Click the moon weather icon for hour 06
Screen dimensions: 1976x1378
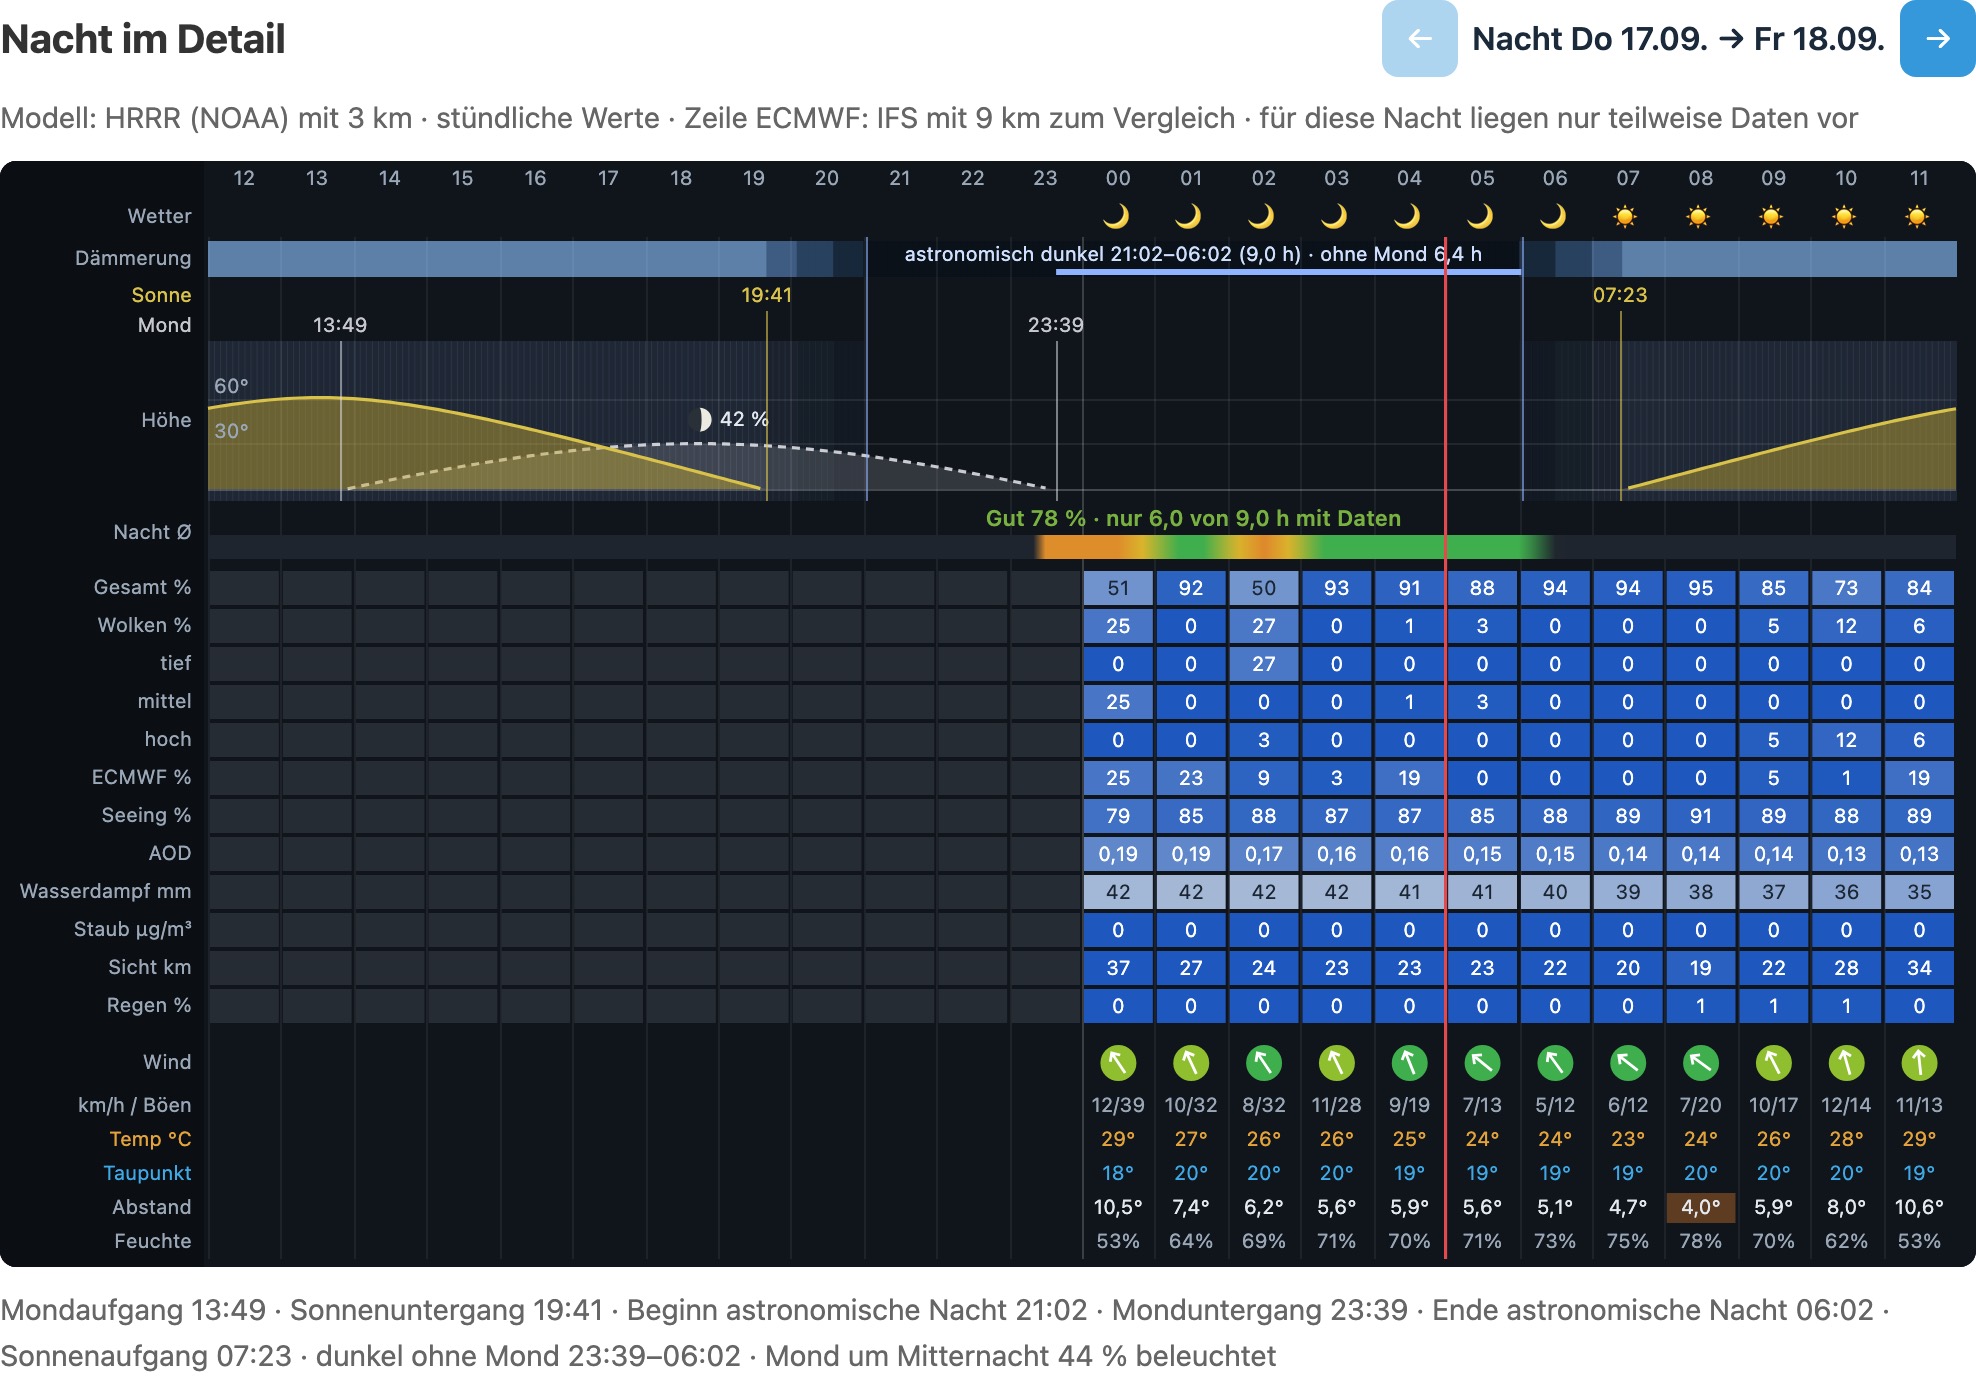[x=1554, y=216]
